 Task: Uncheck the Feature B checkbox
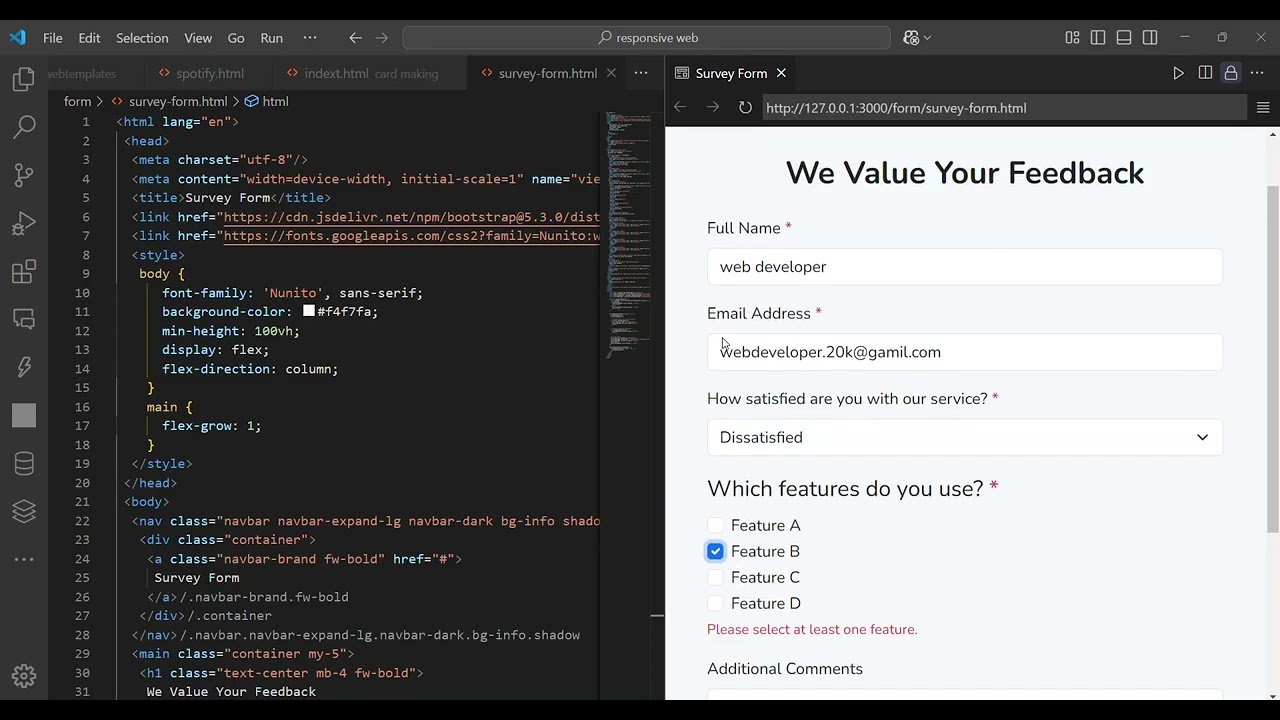click(x=715, y=551)
